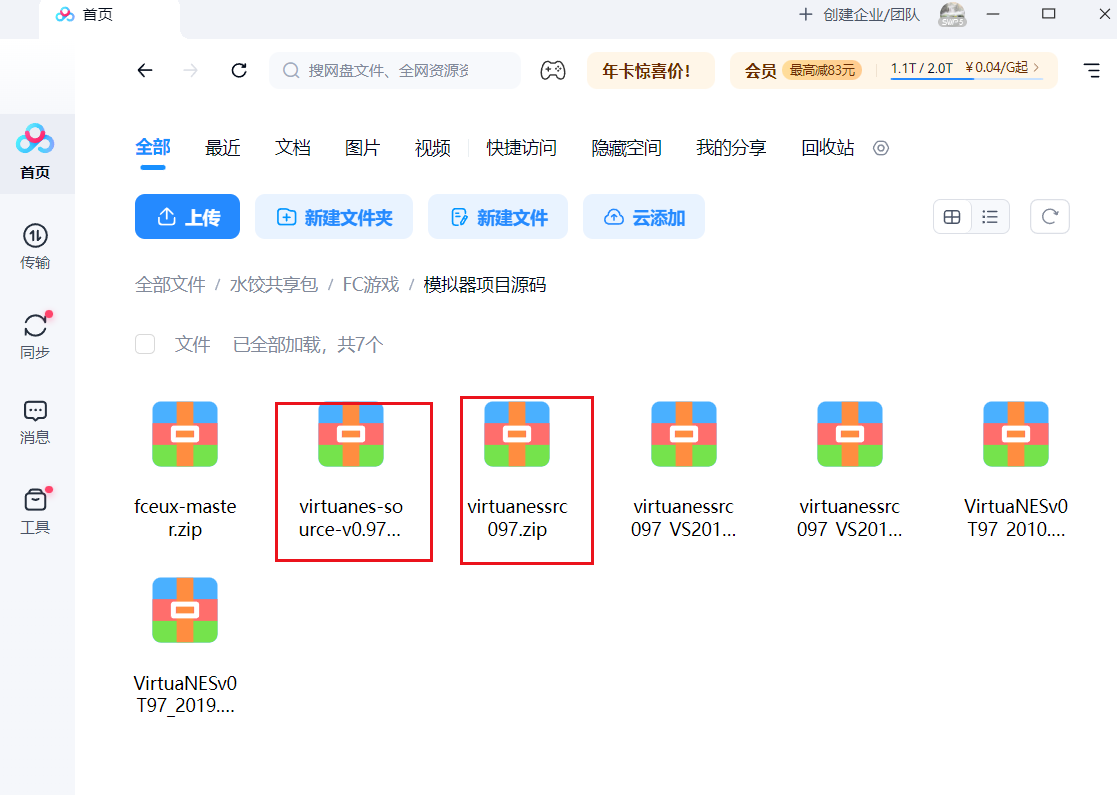
Task: Switch to the 最近 tab
Action: point(223,148)
